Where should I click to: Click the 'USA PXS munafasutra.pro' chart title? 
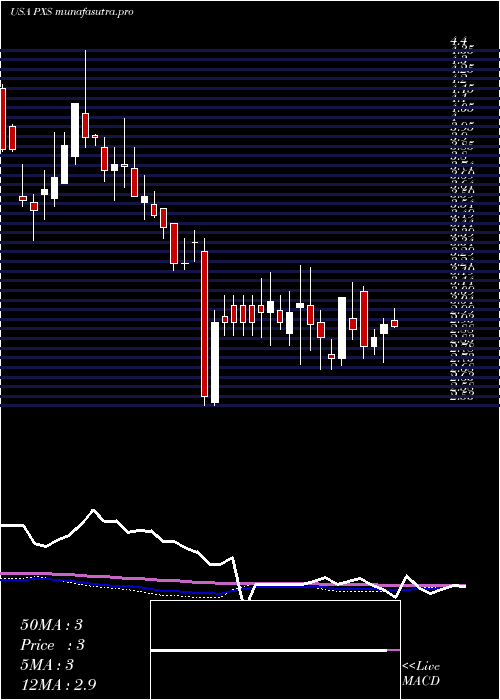72,12
